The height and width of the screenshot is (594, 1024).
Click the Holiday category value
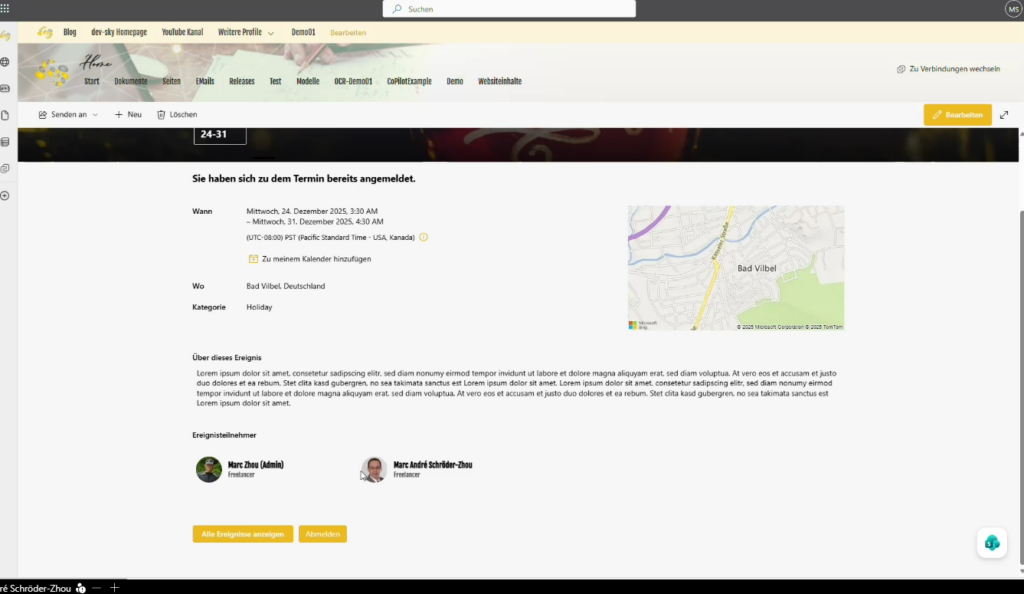point(259,307)
